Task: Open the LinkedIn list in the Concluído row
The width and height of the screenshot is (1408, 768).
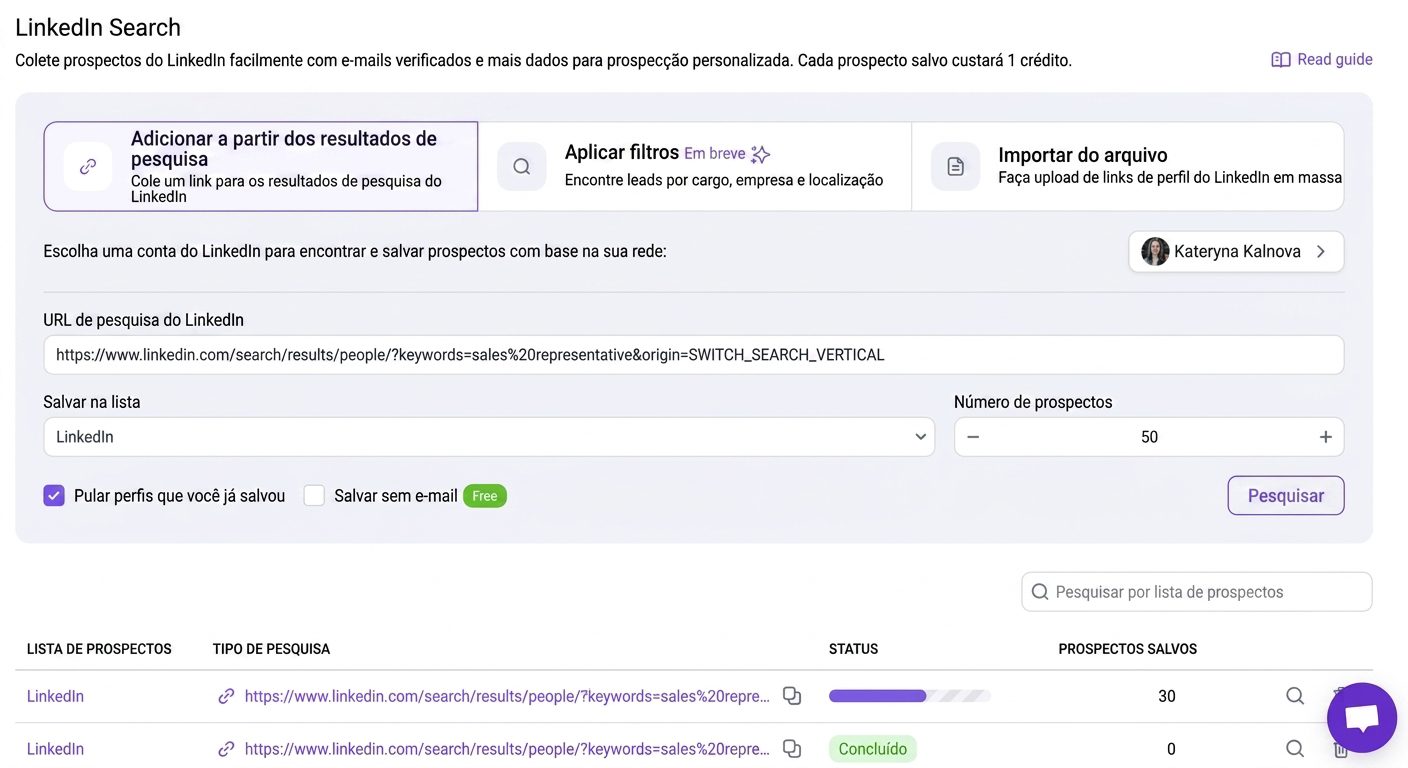Action: [55, 749]
